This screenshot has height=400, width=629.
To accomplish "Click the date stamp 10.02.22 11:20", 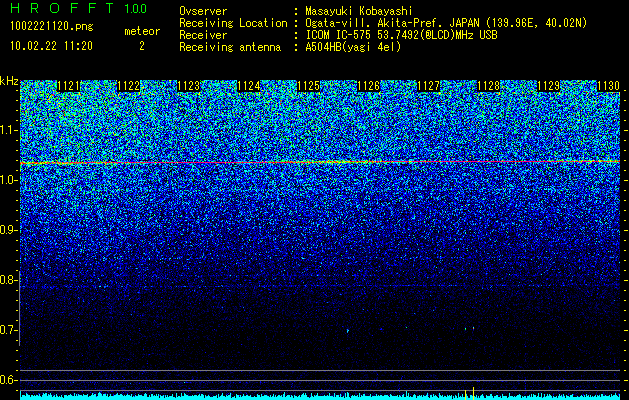I will tap(51, 46).
